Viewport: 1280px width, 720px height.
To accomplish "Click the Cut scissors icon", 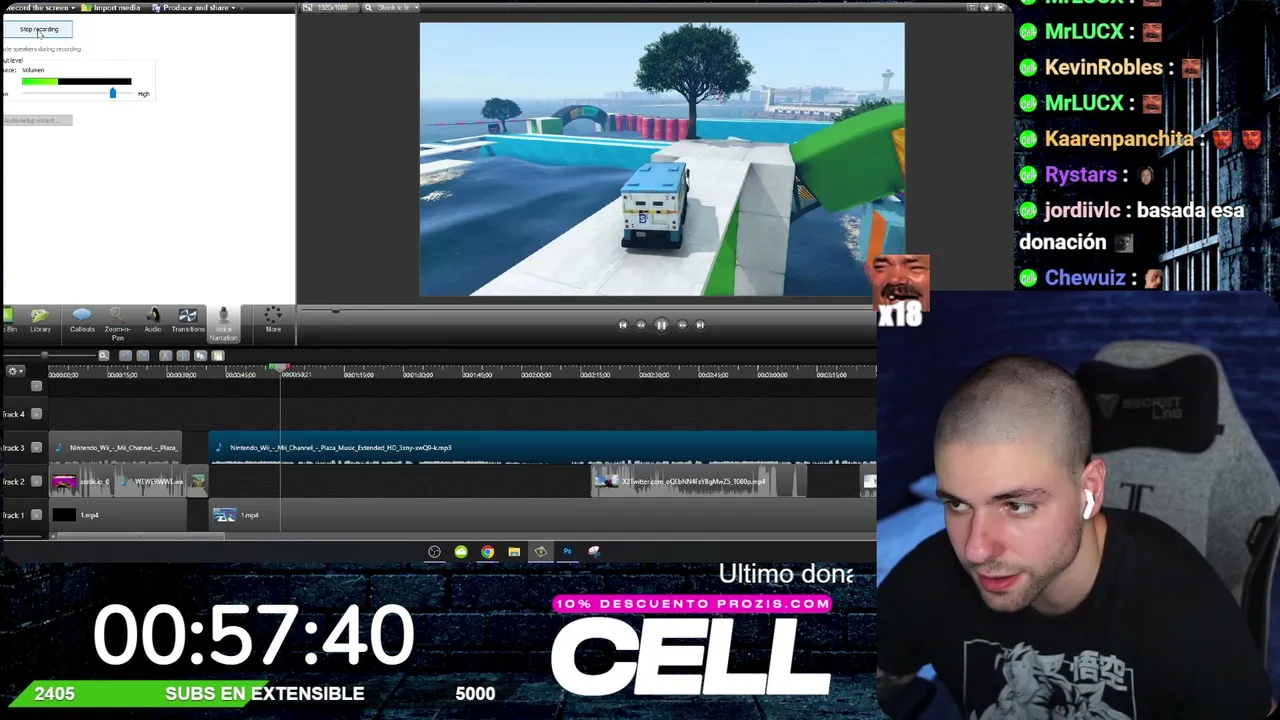I will (165, 356).
